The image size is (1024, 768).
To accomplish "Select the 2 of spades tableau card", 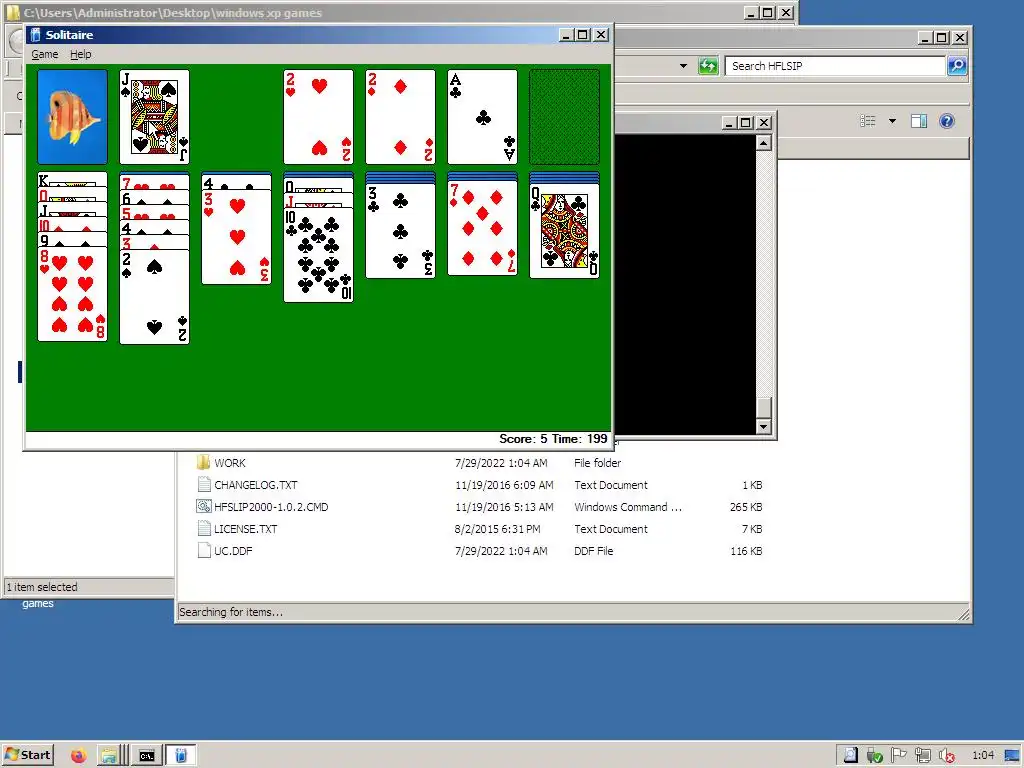I will click(x=155, y=297).
